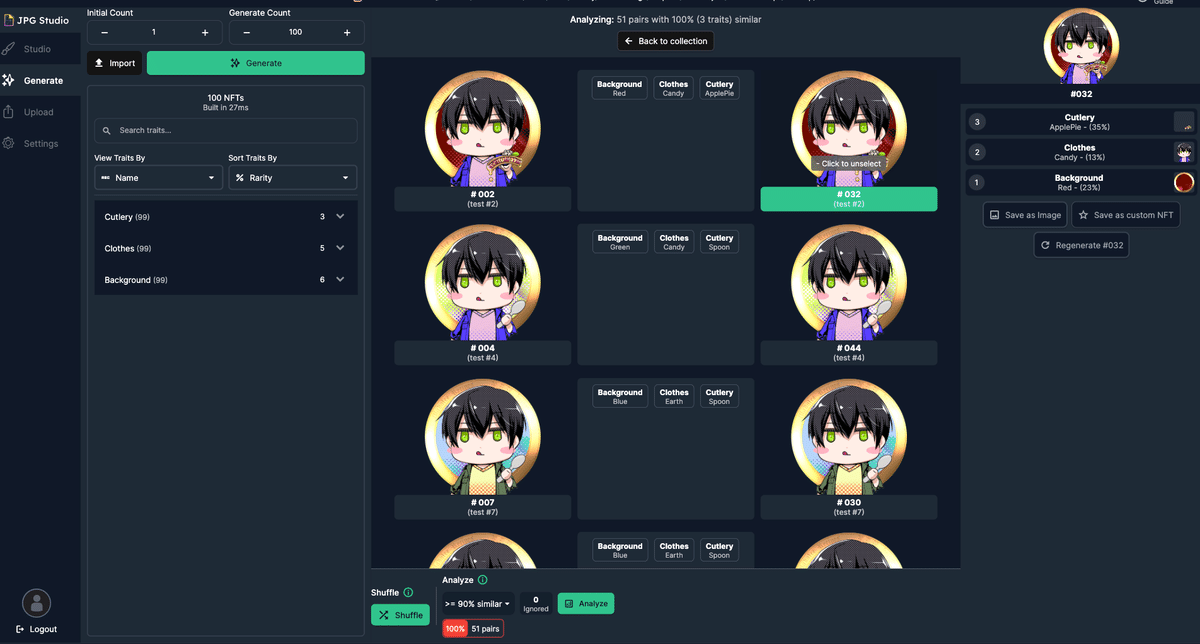Select NFT #004 thumbnail

[482, 282]
